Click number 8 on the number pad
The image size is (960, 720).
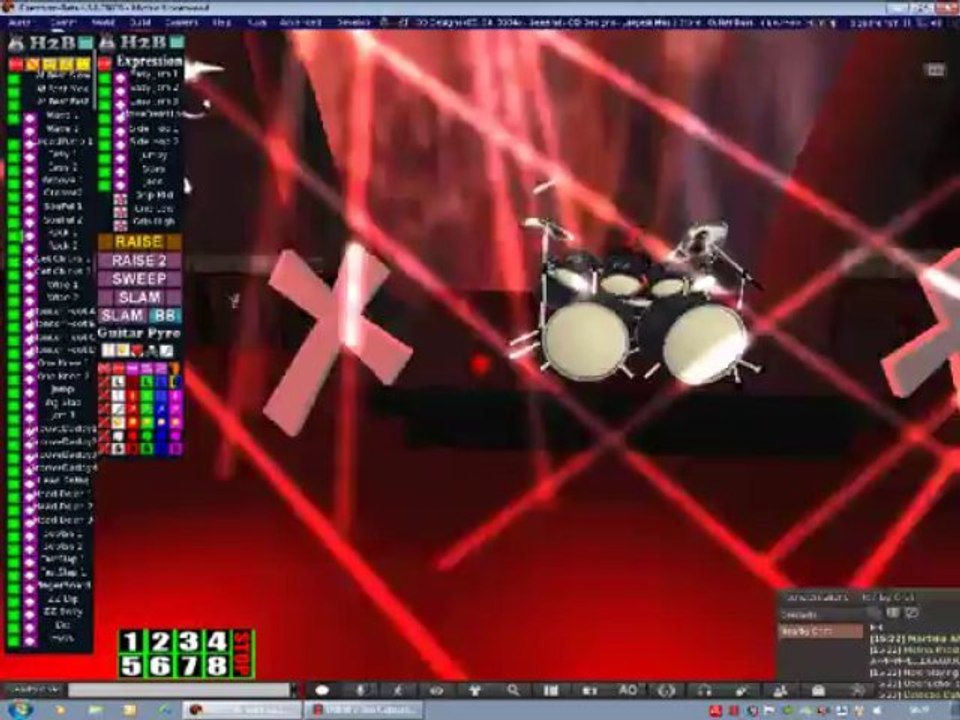point(217,666)
